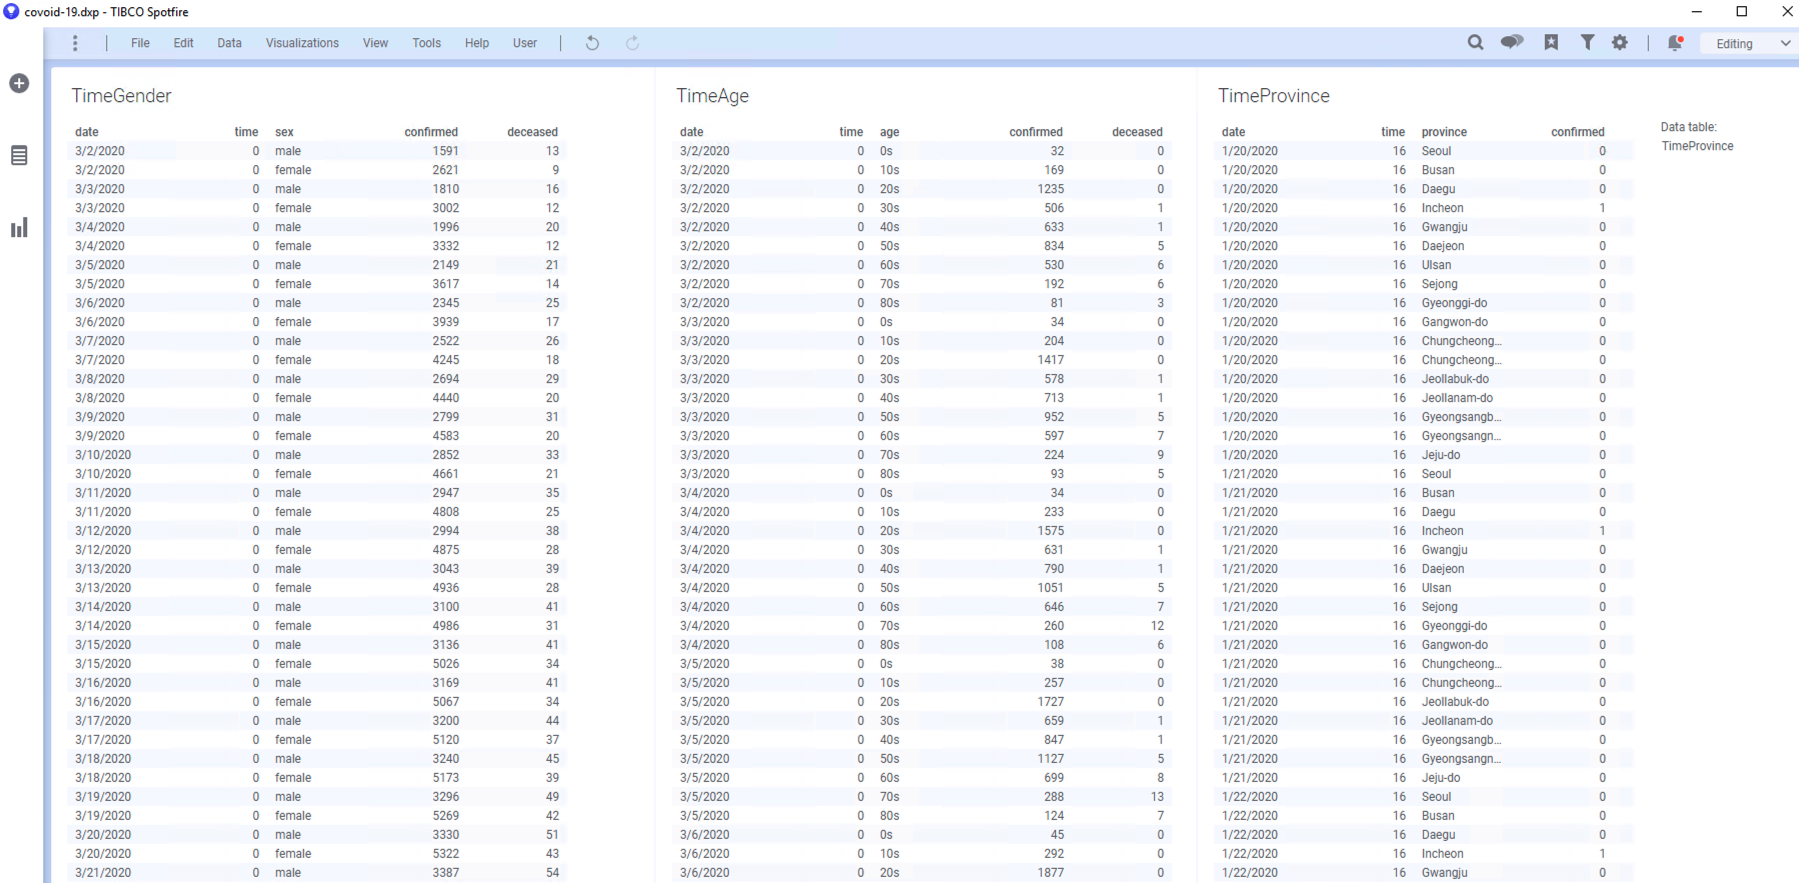Click the TimeProvince table title
1799x883 pixels.
tap(1273, 96)
